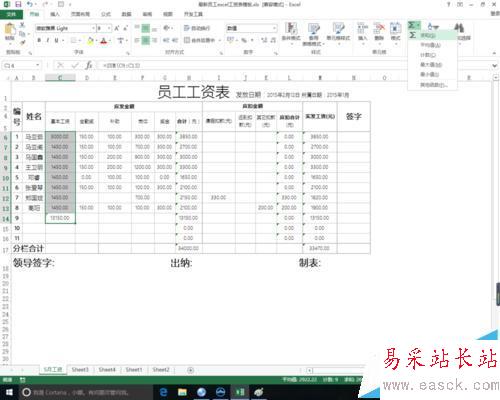Image resolution: width=500 pixels, height=400 pixels.
Task: Click the Cortana search box
Action: pos(85,392)
